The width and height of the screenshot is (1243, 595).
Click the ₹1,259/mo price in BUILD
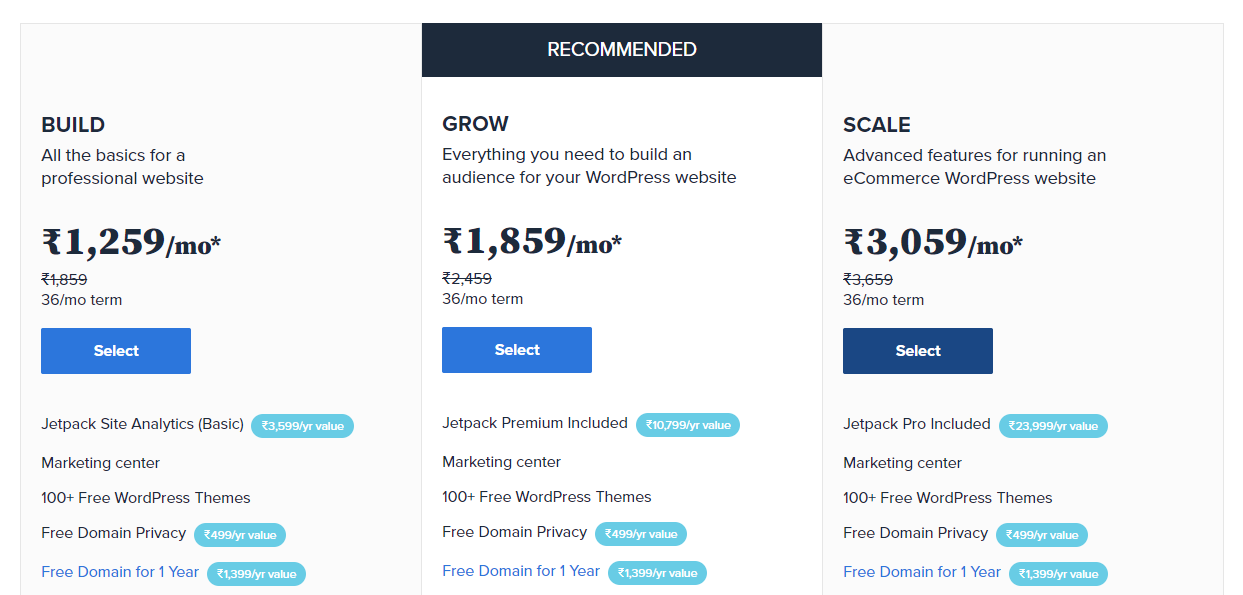(131, 243)
